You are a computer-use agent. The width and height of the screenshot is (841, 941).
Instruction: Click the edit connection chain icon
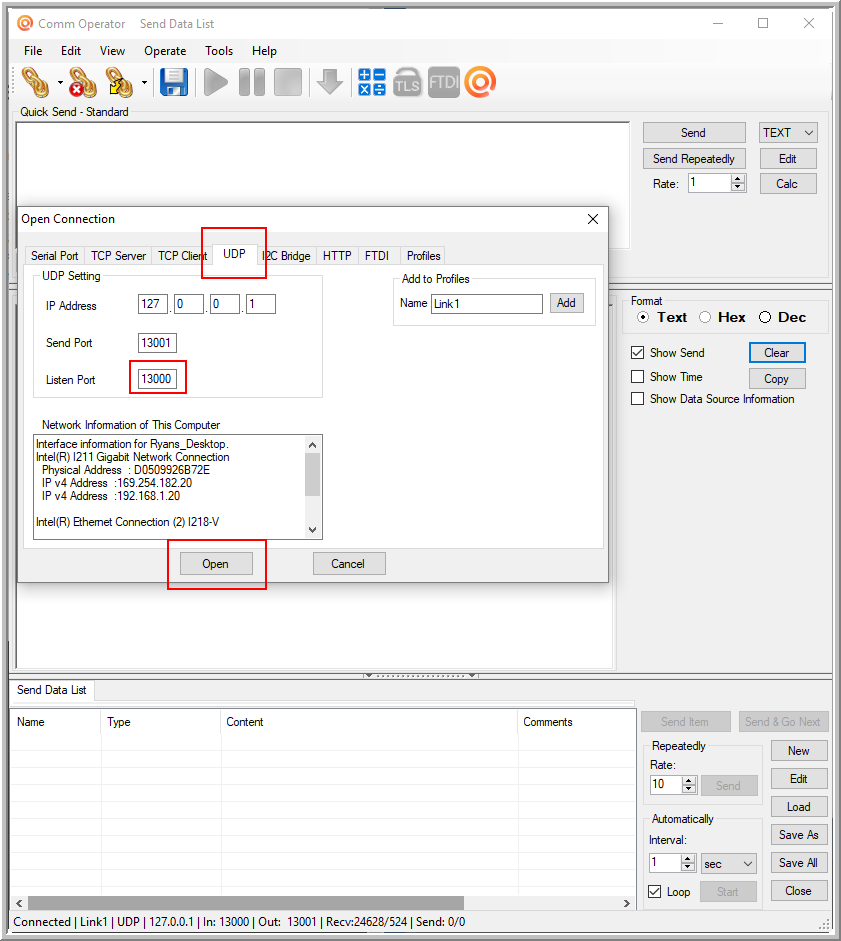119,82
